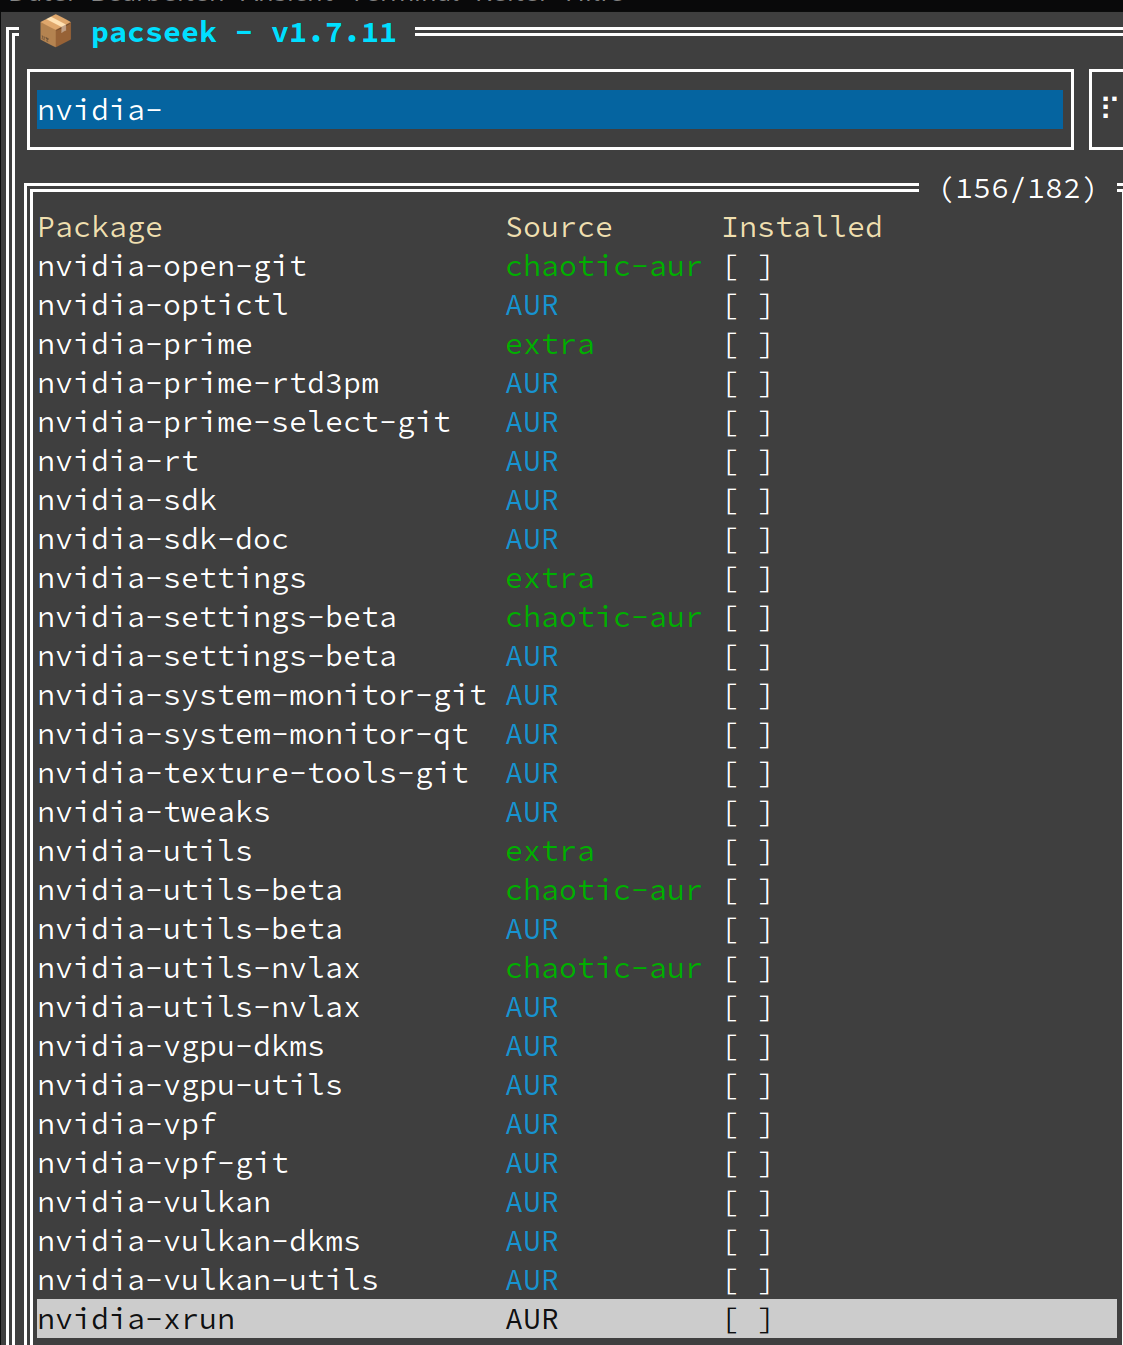The height and width of the screenshot is (1345, 1123).
Task: Toggle the installed box for nvidia-xrun
Action: pyautogui.click(x=748, y=1320)
